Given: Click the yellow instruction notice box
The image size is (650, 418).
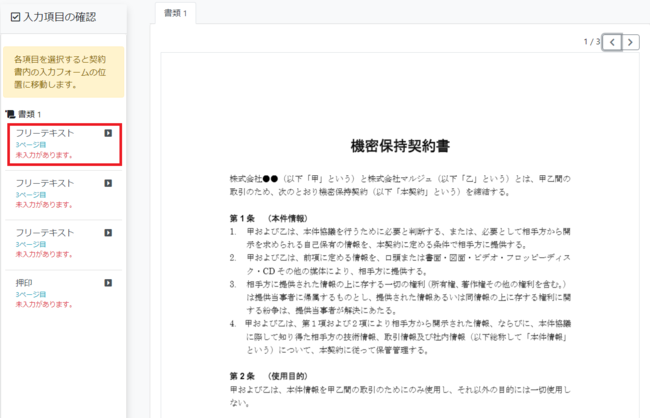Looking at the screenshot, I should pyautogui.click(x=64, y=71).
